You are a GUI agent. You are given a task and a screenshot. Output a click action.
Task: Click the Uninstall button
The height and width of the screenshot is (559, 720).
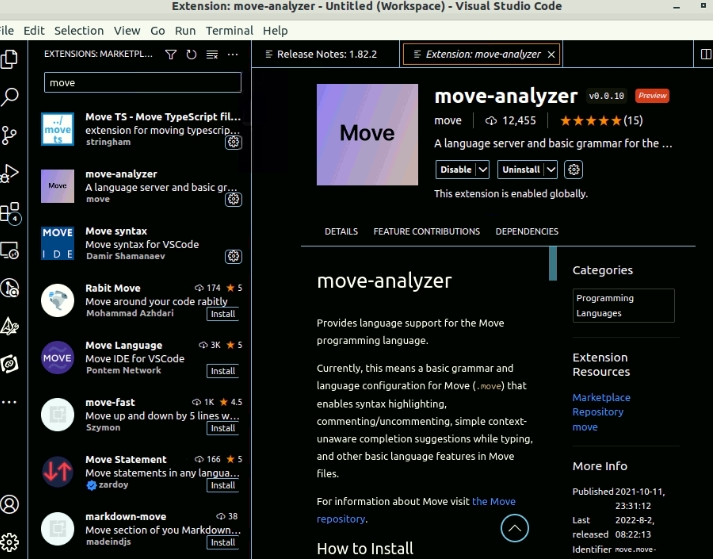coord(521,169)
